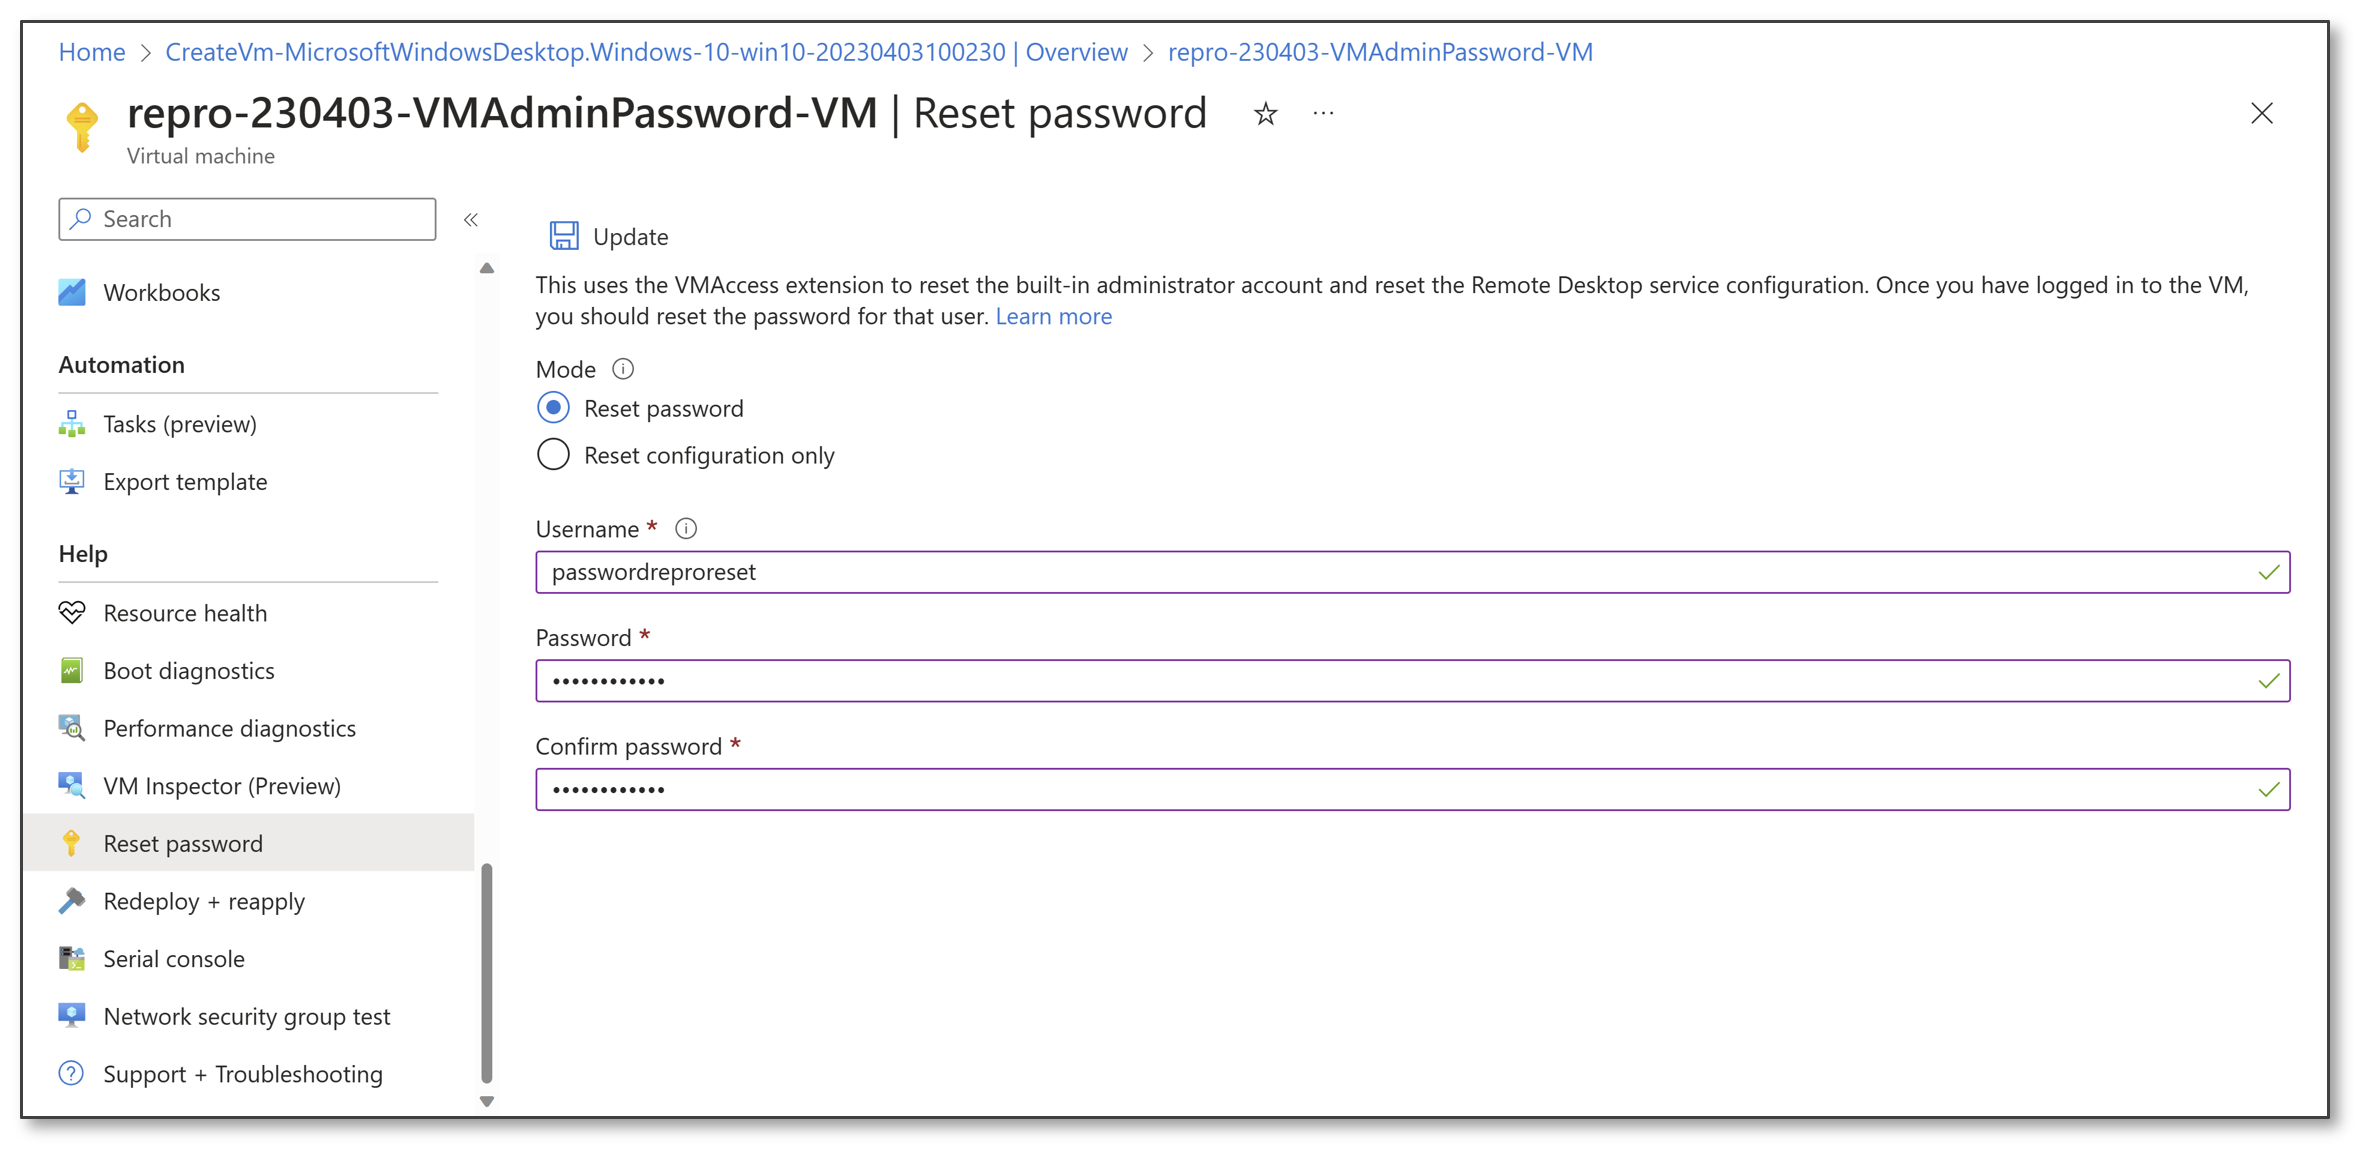
Task: Open the Workbooks section
Action: (161, 292)
